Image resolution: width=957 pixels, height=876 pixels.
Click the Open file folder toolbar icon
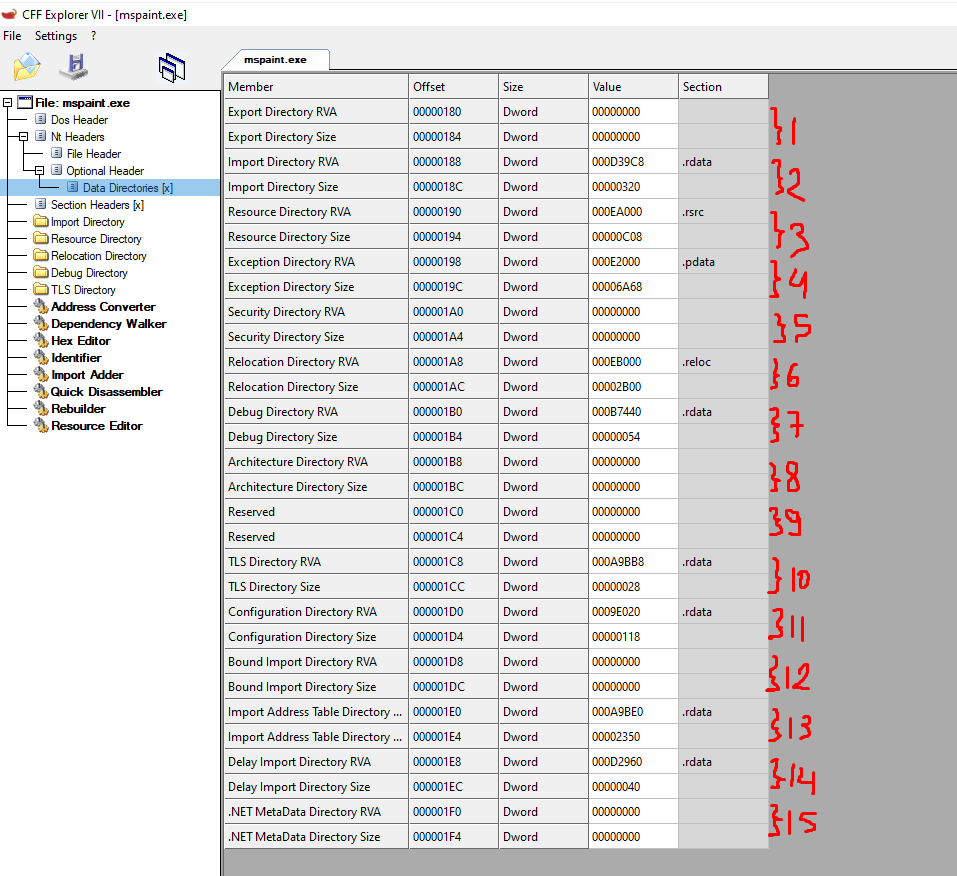pos(27,67)
